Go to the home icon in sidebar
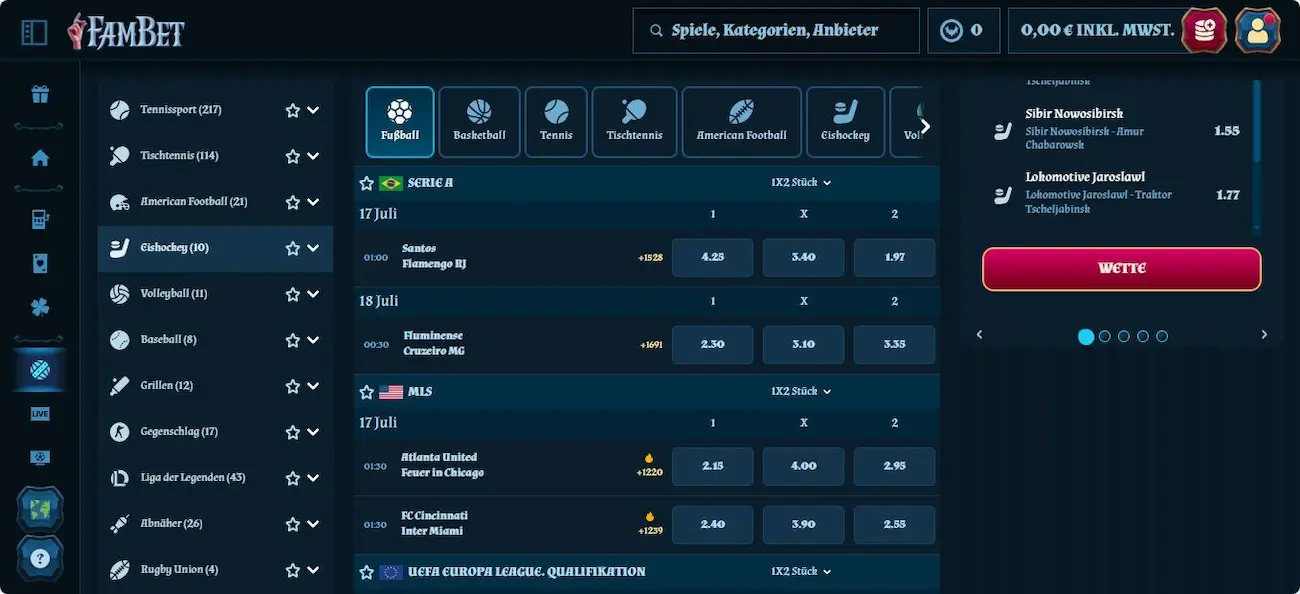1300x594 pixels. (x=40, y=158)
